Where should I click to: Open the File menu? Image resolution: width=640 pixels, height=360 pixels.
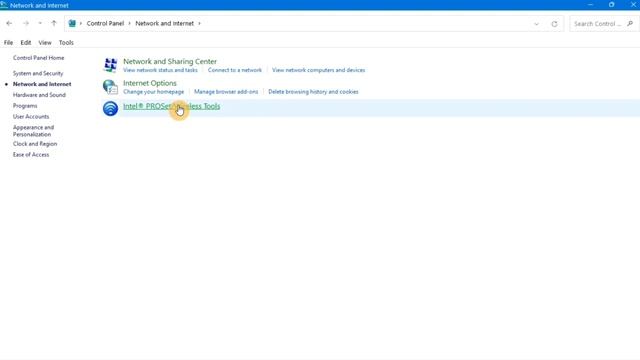point(8,42)
